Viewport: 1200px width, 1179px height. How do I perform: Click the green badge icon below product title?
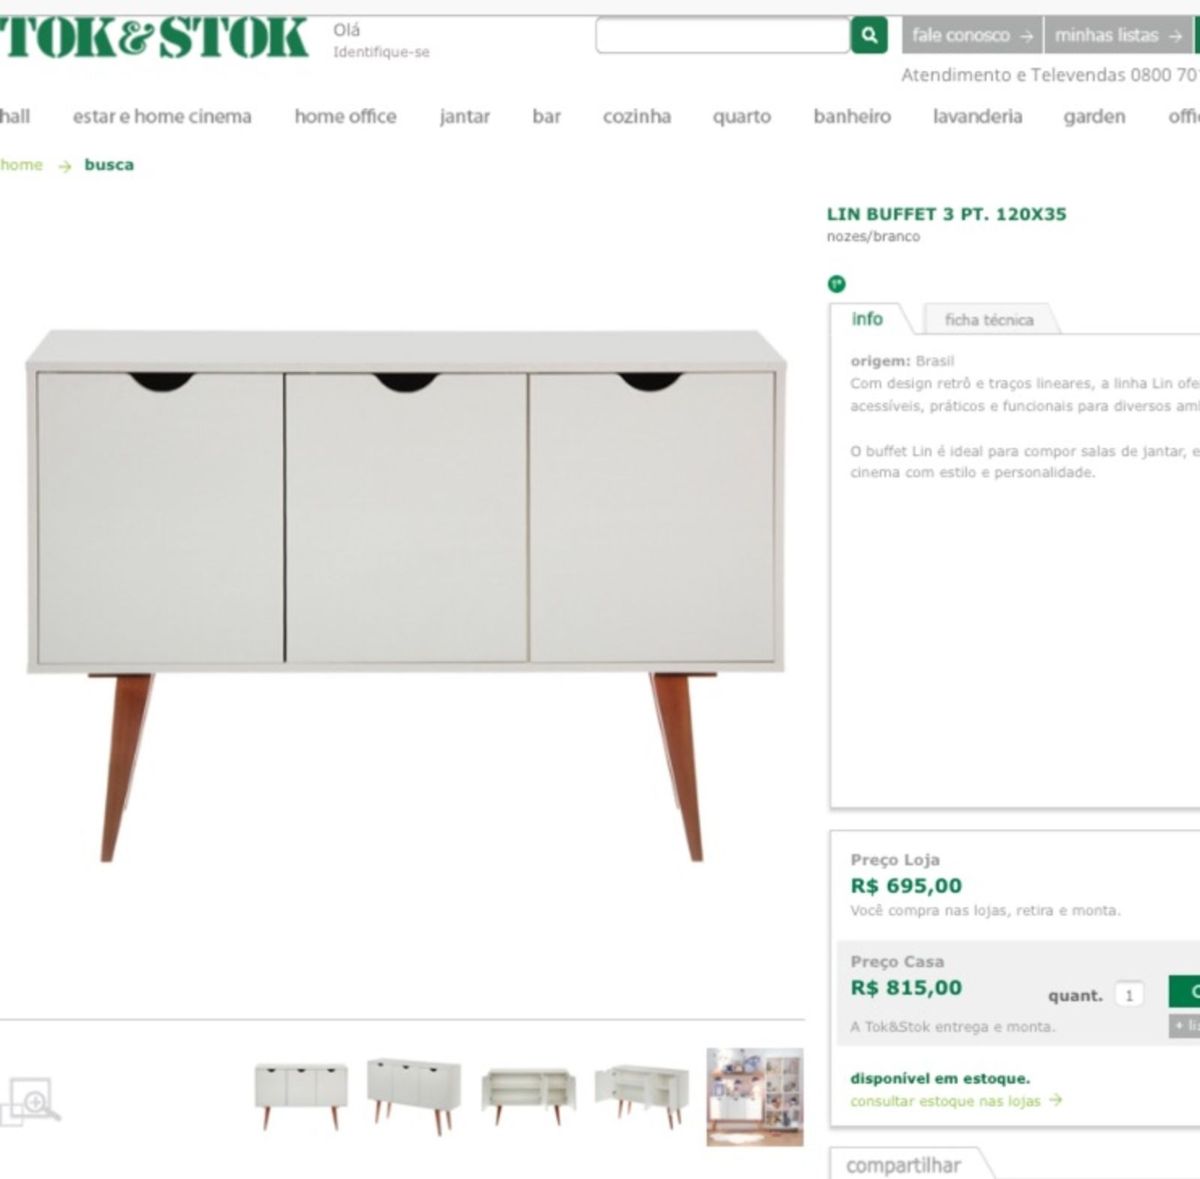pos(837,284)
